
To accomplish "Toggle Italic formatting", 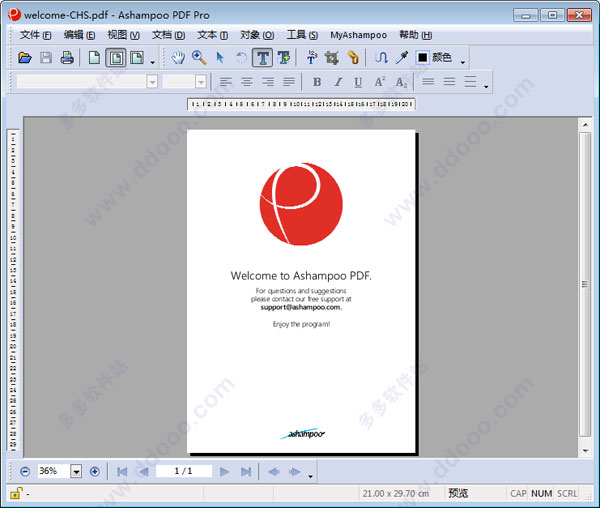I will point(338,82).
